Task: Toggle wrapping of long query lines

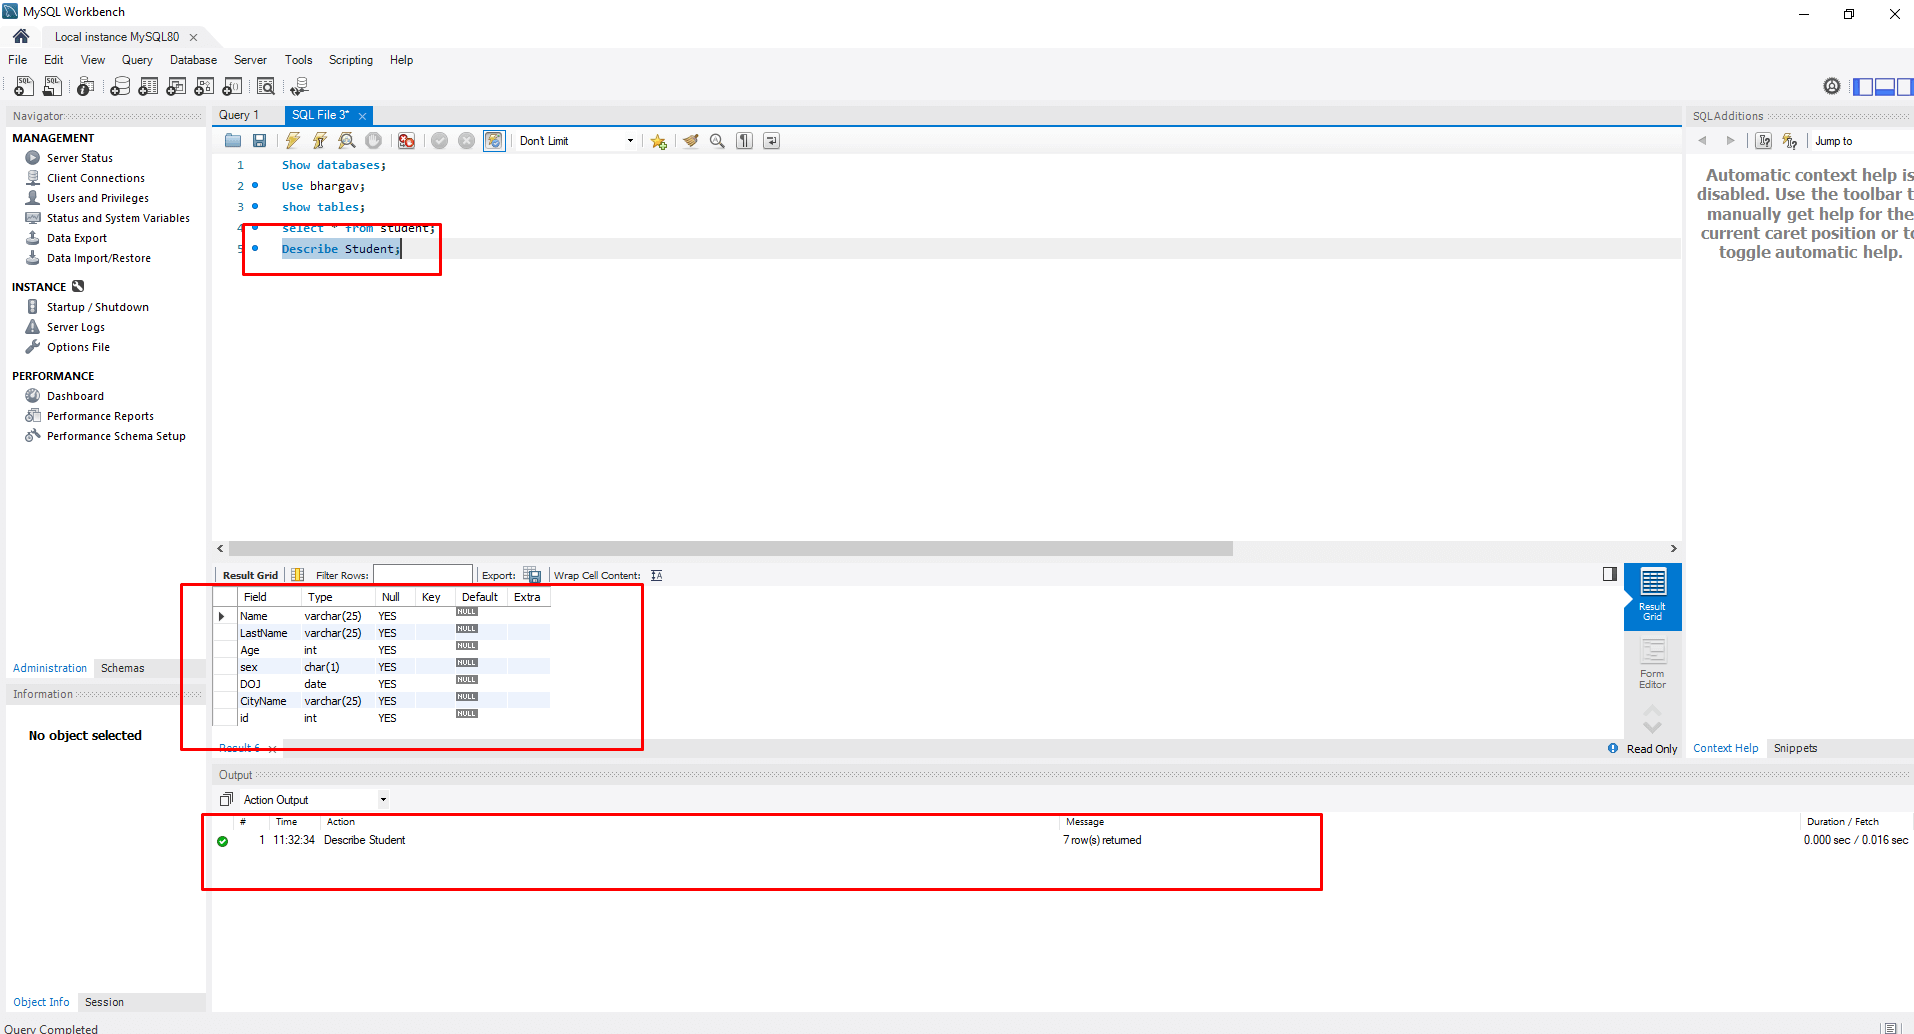Action: pos(771,140)
